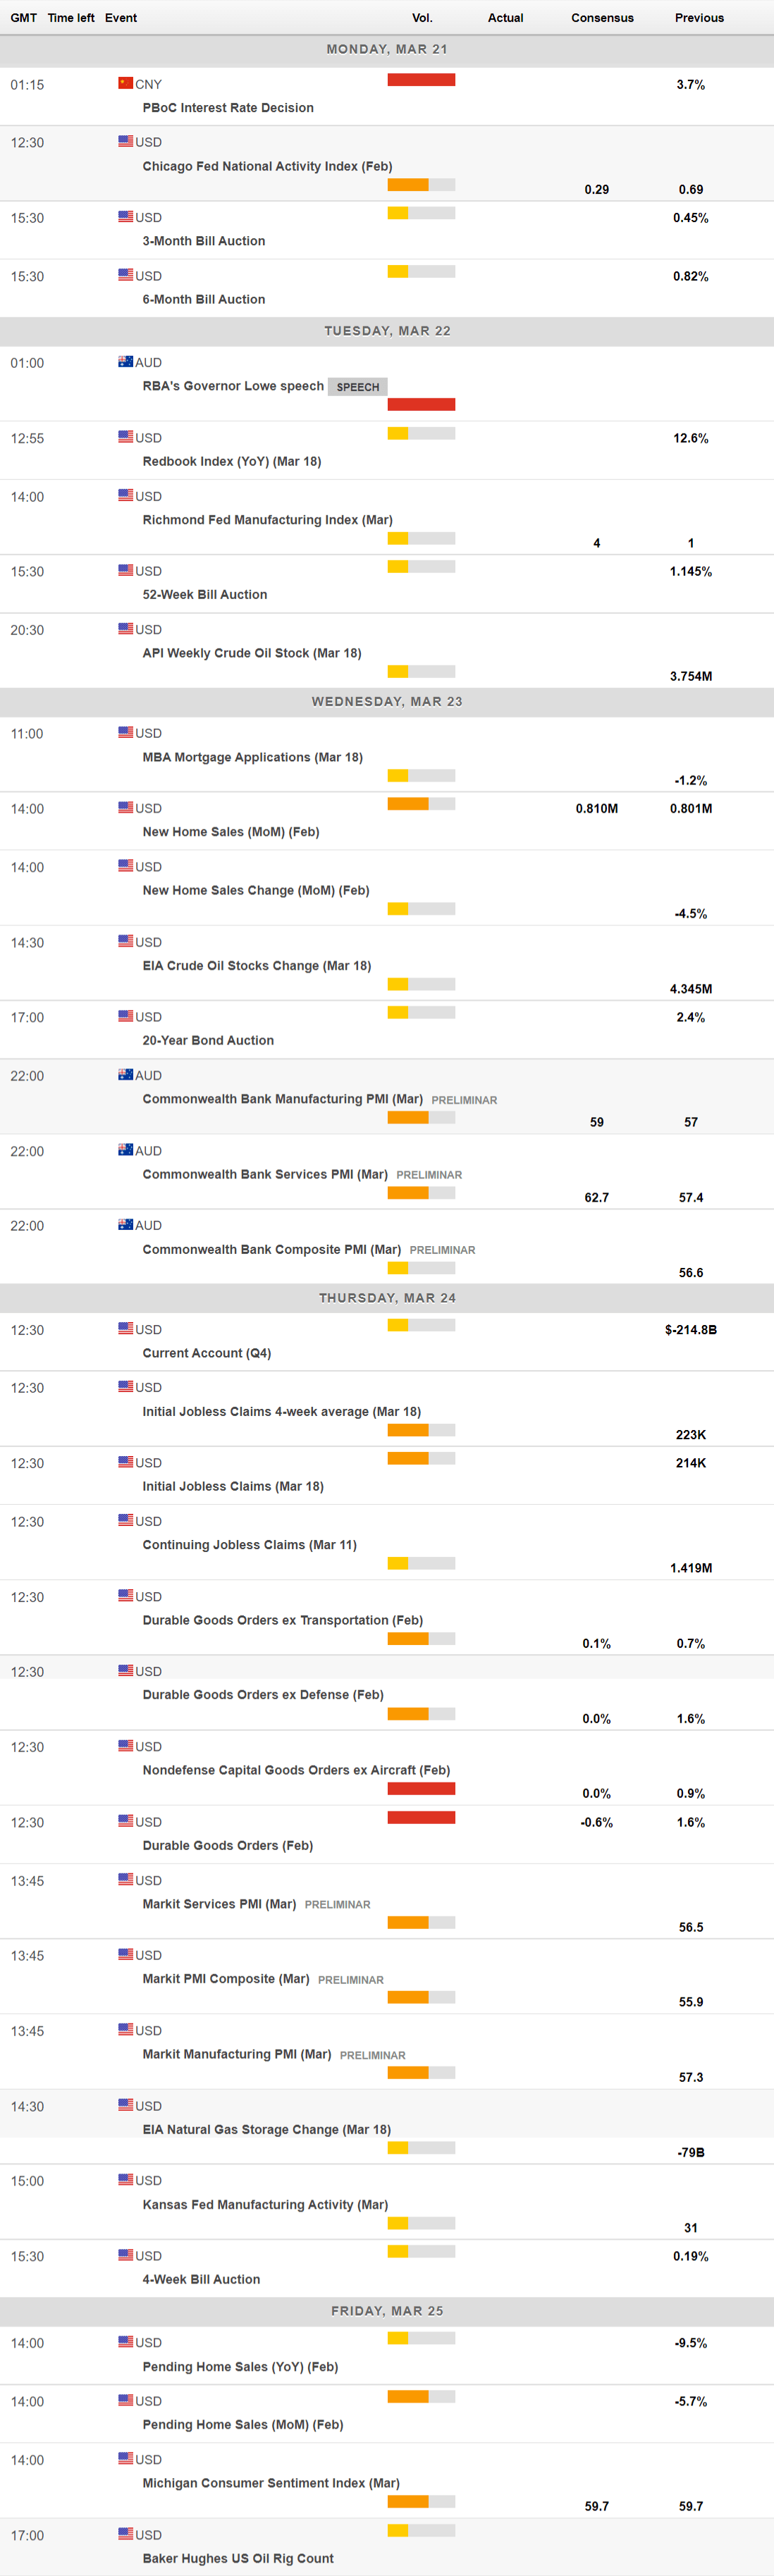Expand the Markit Manufacturing PMI (Mar) row
774x2576 pixels.
click(x=236, y=2054)
